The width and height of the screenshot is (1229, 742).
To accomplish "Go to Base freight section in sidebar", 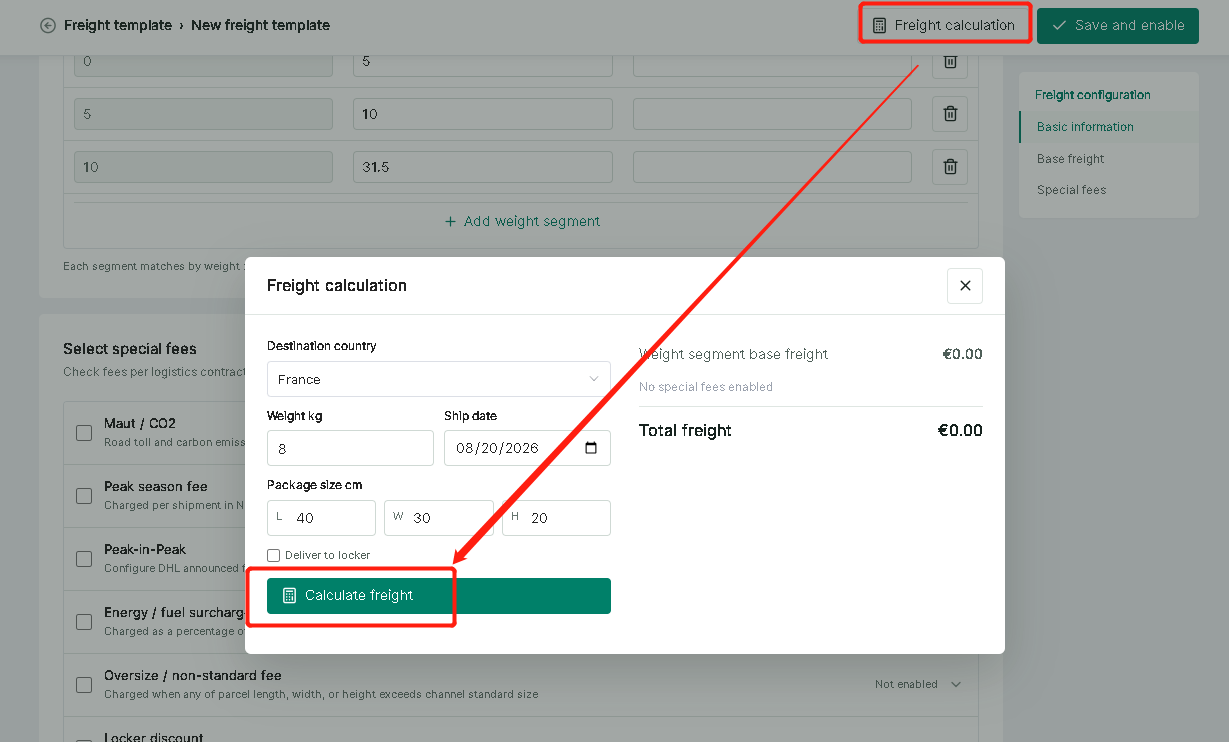I will click(x=1071, y=159).
